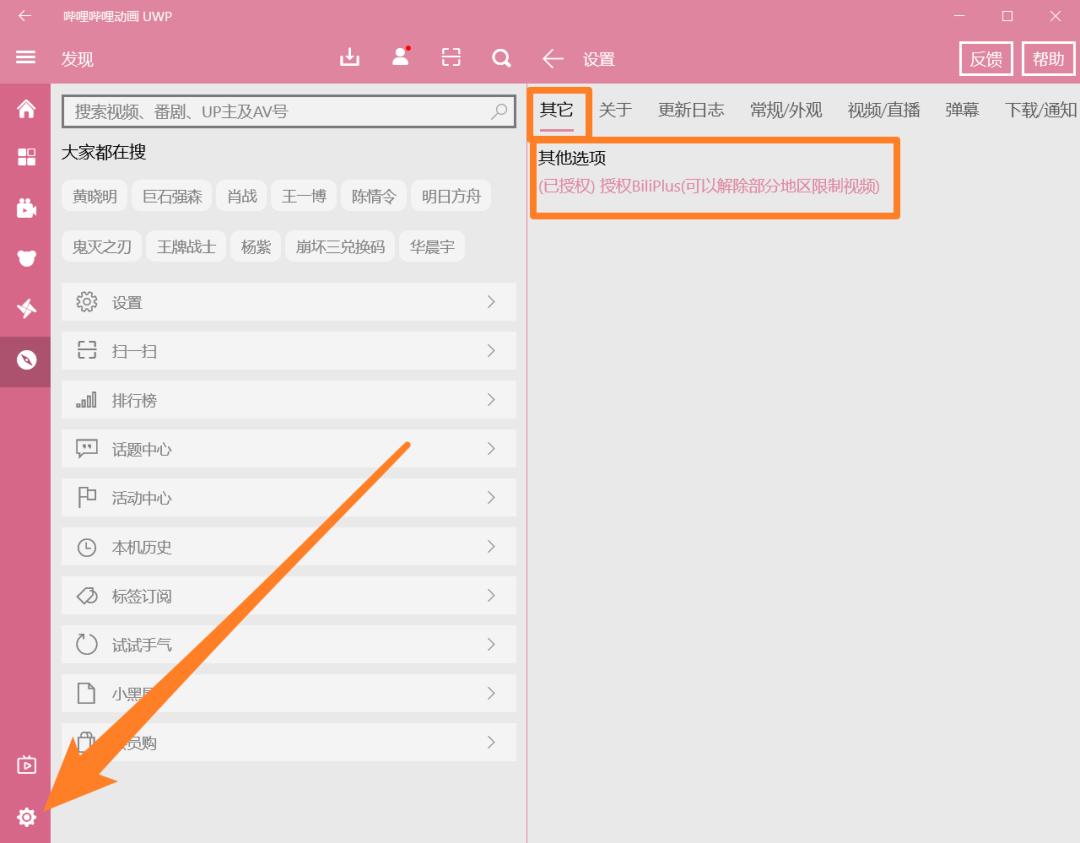Switch to the 弹幕 tab
This screenshot has width=1080, height=843.
pos(960,110)
